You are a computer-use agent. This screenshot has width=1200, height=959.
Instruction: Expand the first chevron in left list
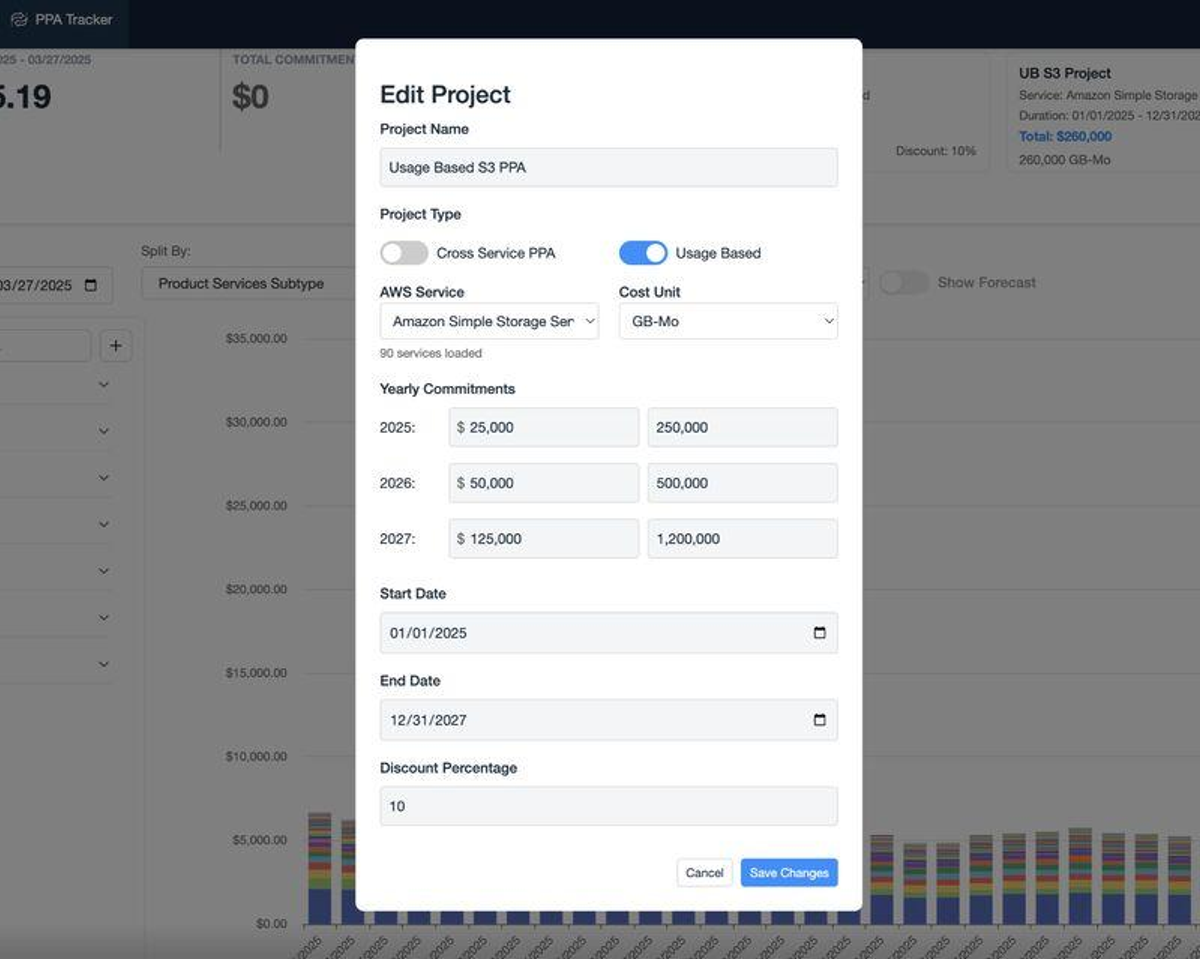104,385
